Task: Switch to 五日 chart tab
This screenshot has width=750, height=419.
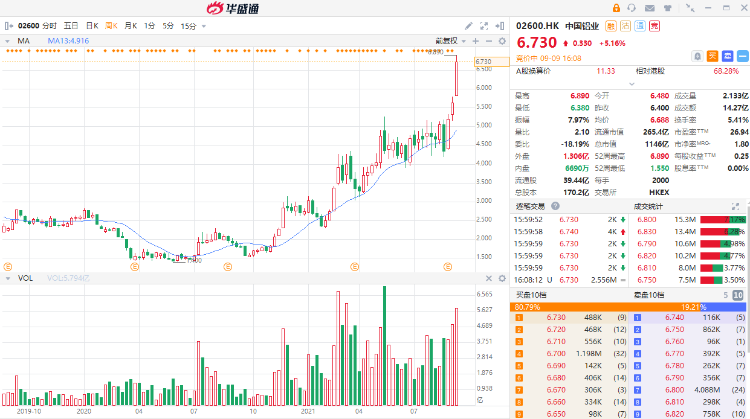Action: coord(71,26)
